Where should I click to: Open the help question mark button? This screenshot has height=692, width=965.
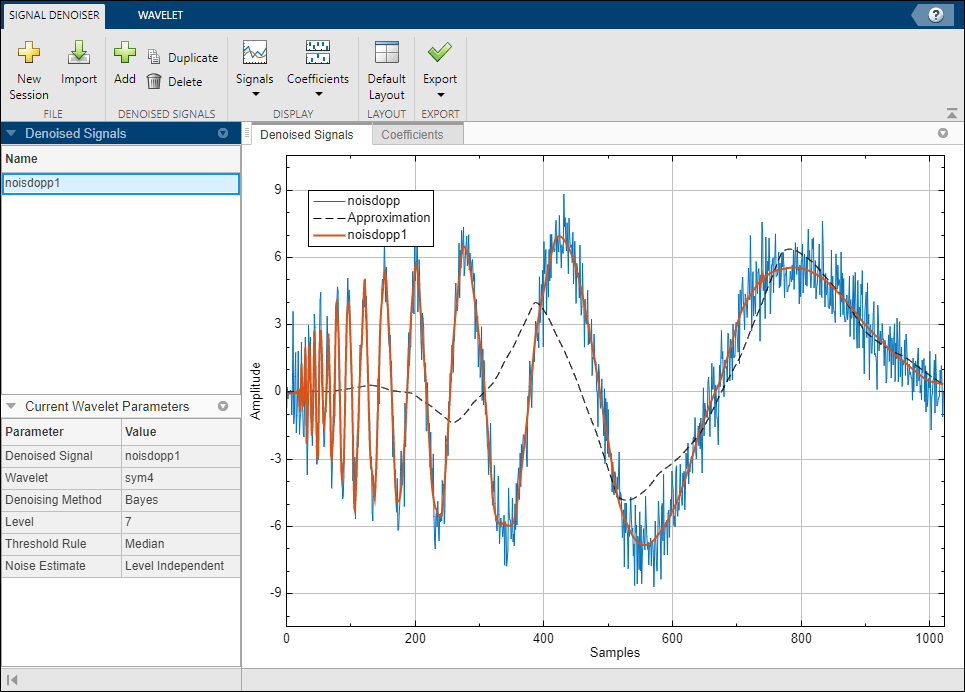[936, 14]
